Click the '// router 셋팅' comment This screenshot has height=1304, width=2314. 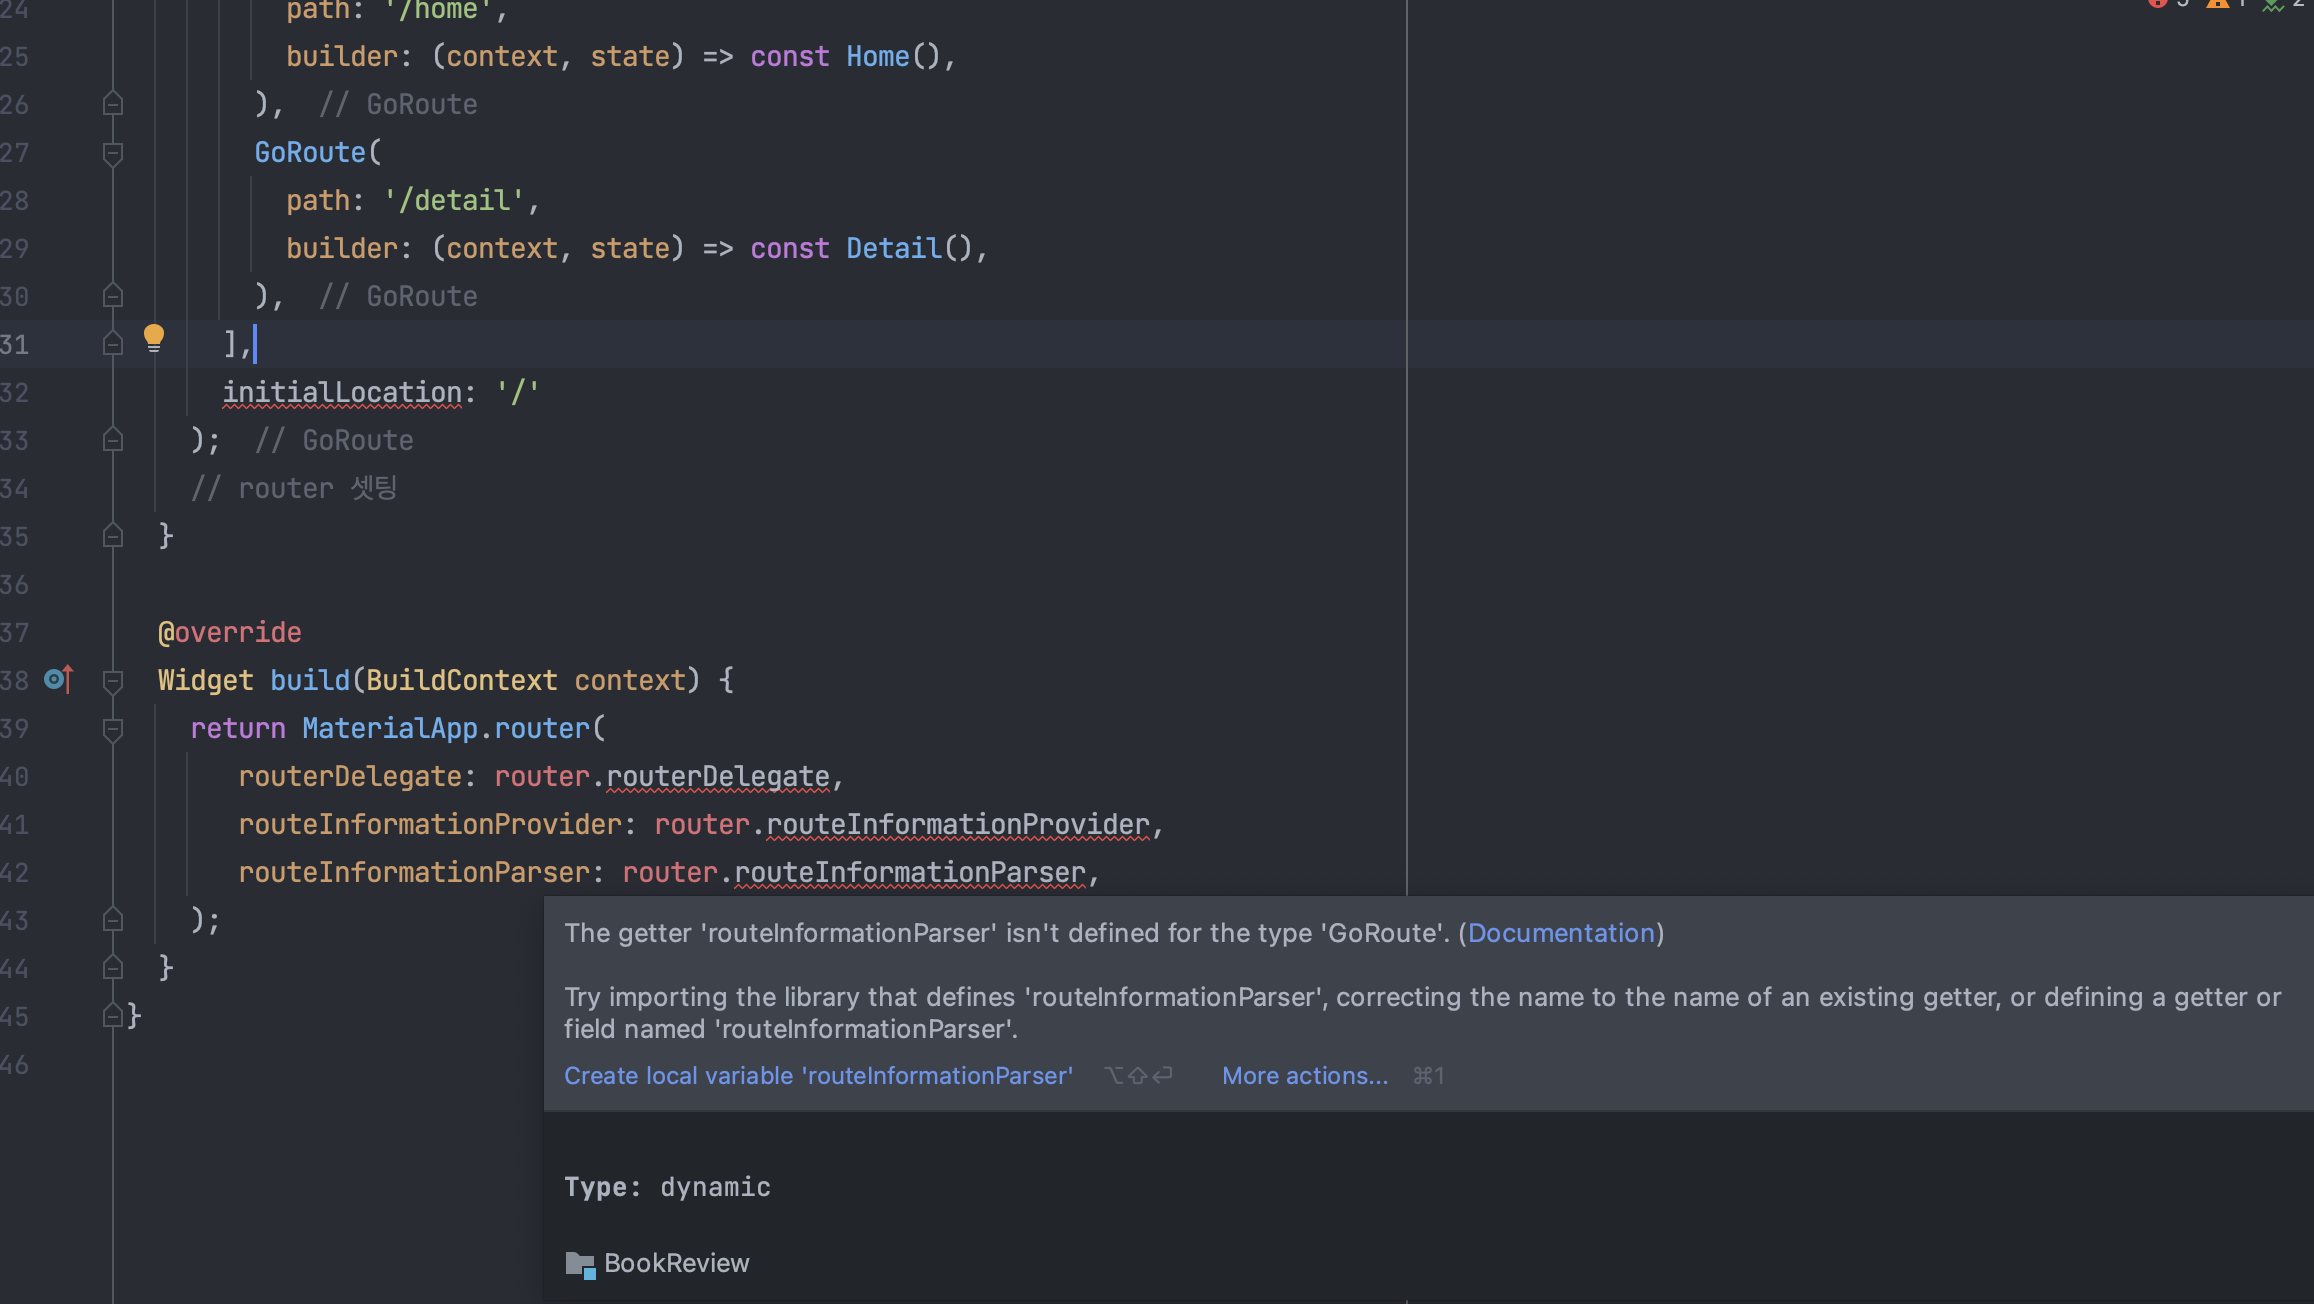[294, 488]
